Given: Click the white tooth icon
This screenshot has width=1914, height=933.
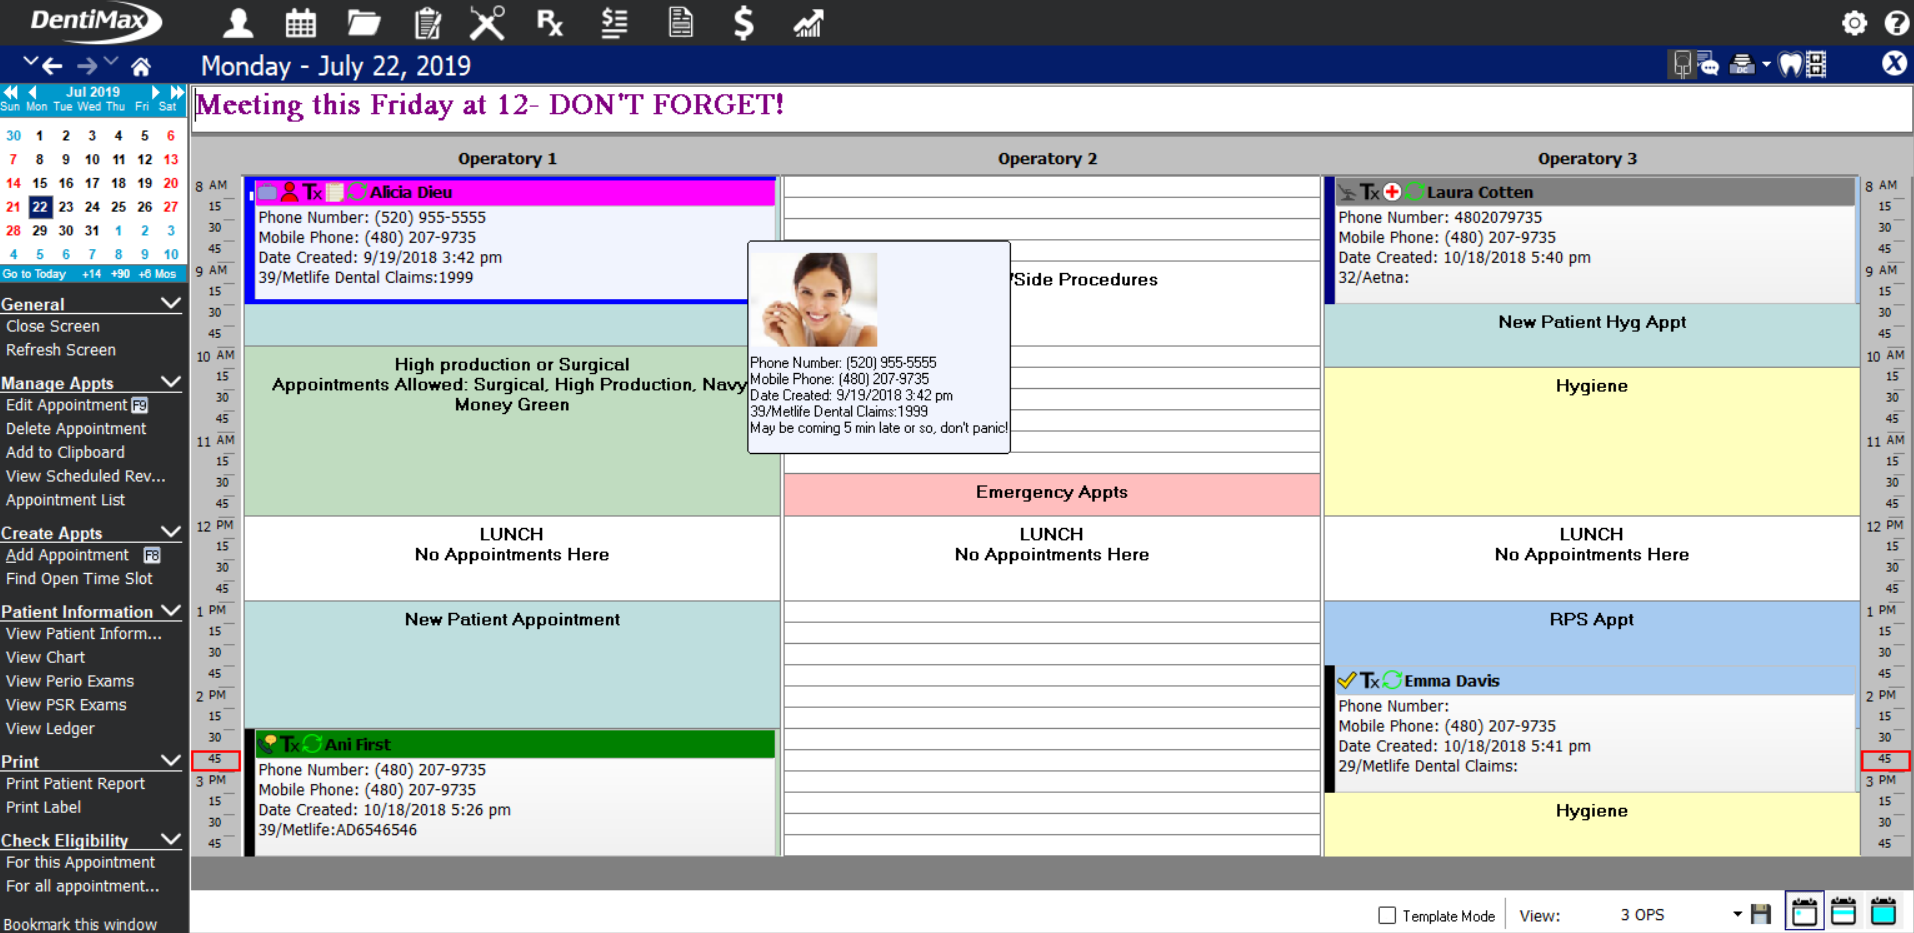Looking at the screenshot, I should 1790,65.
